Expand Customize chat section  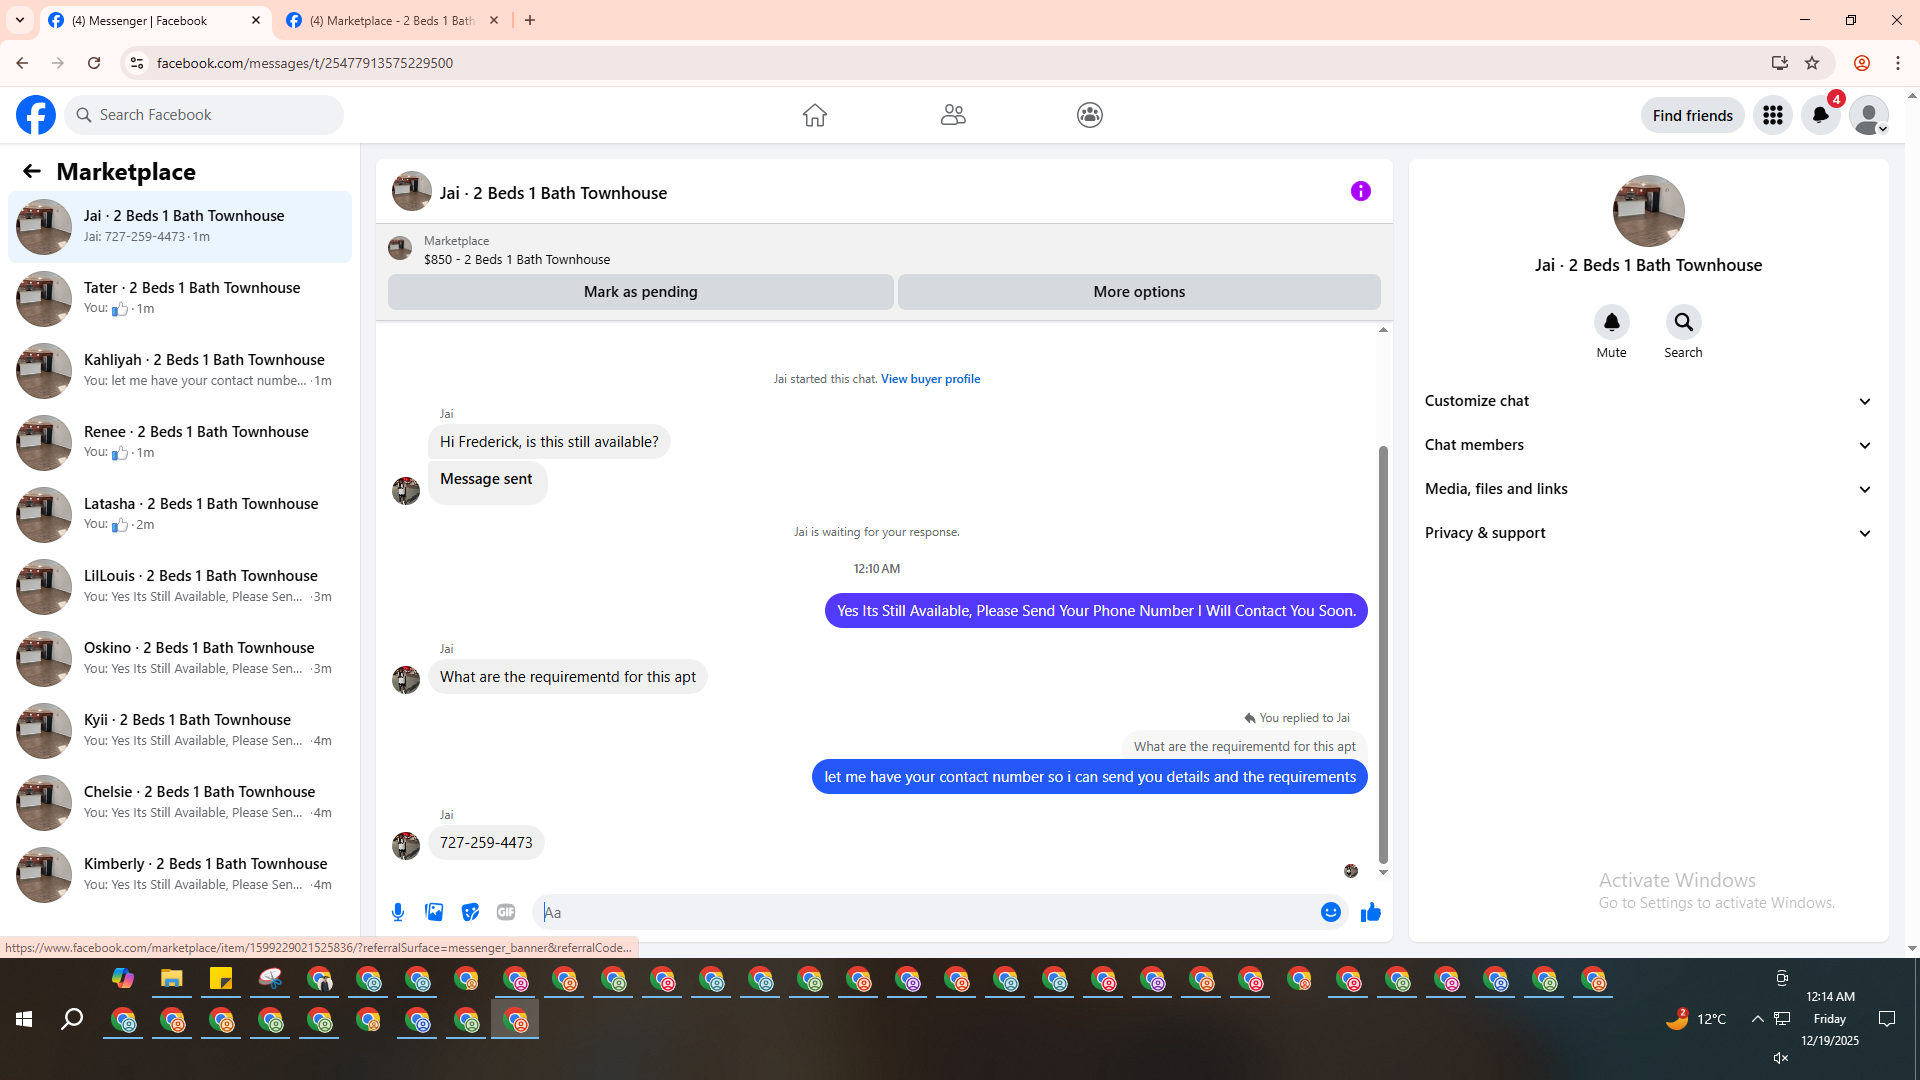[1647, 401]
